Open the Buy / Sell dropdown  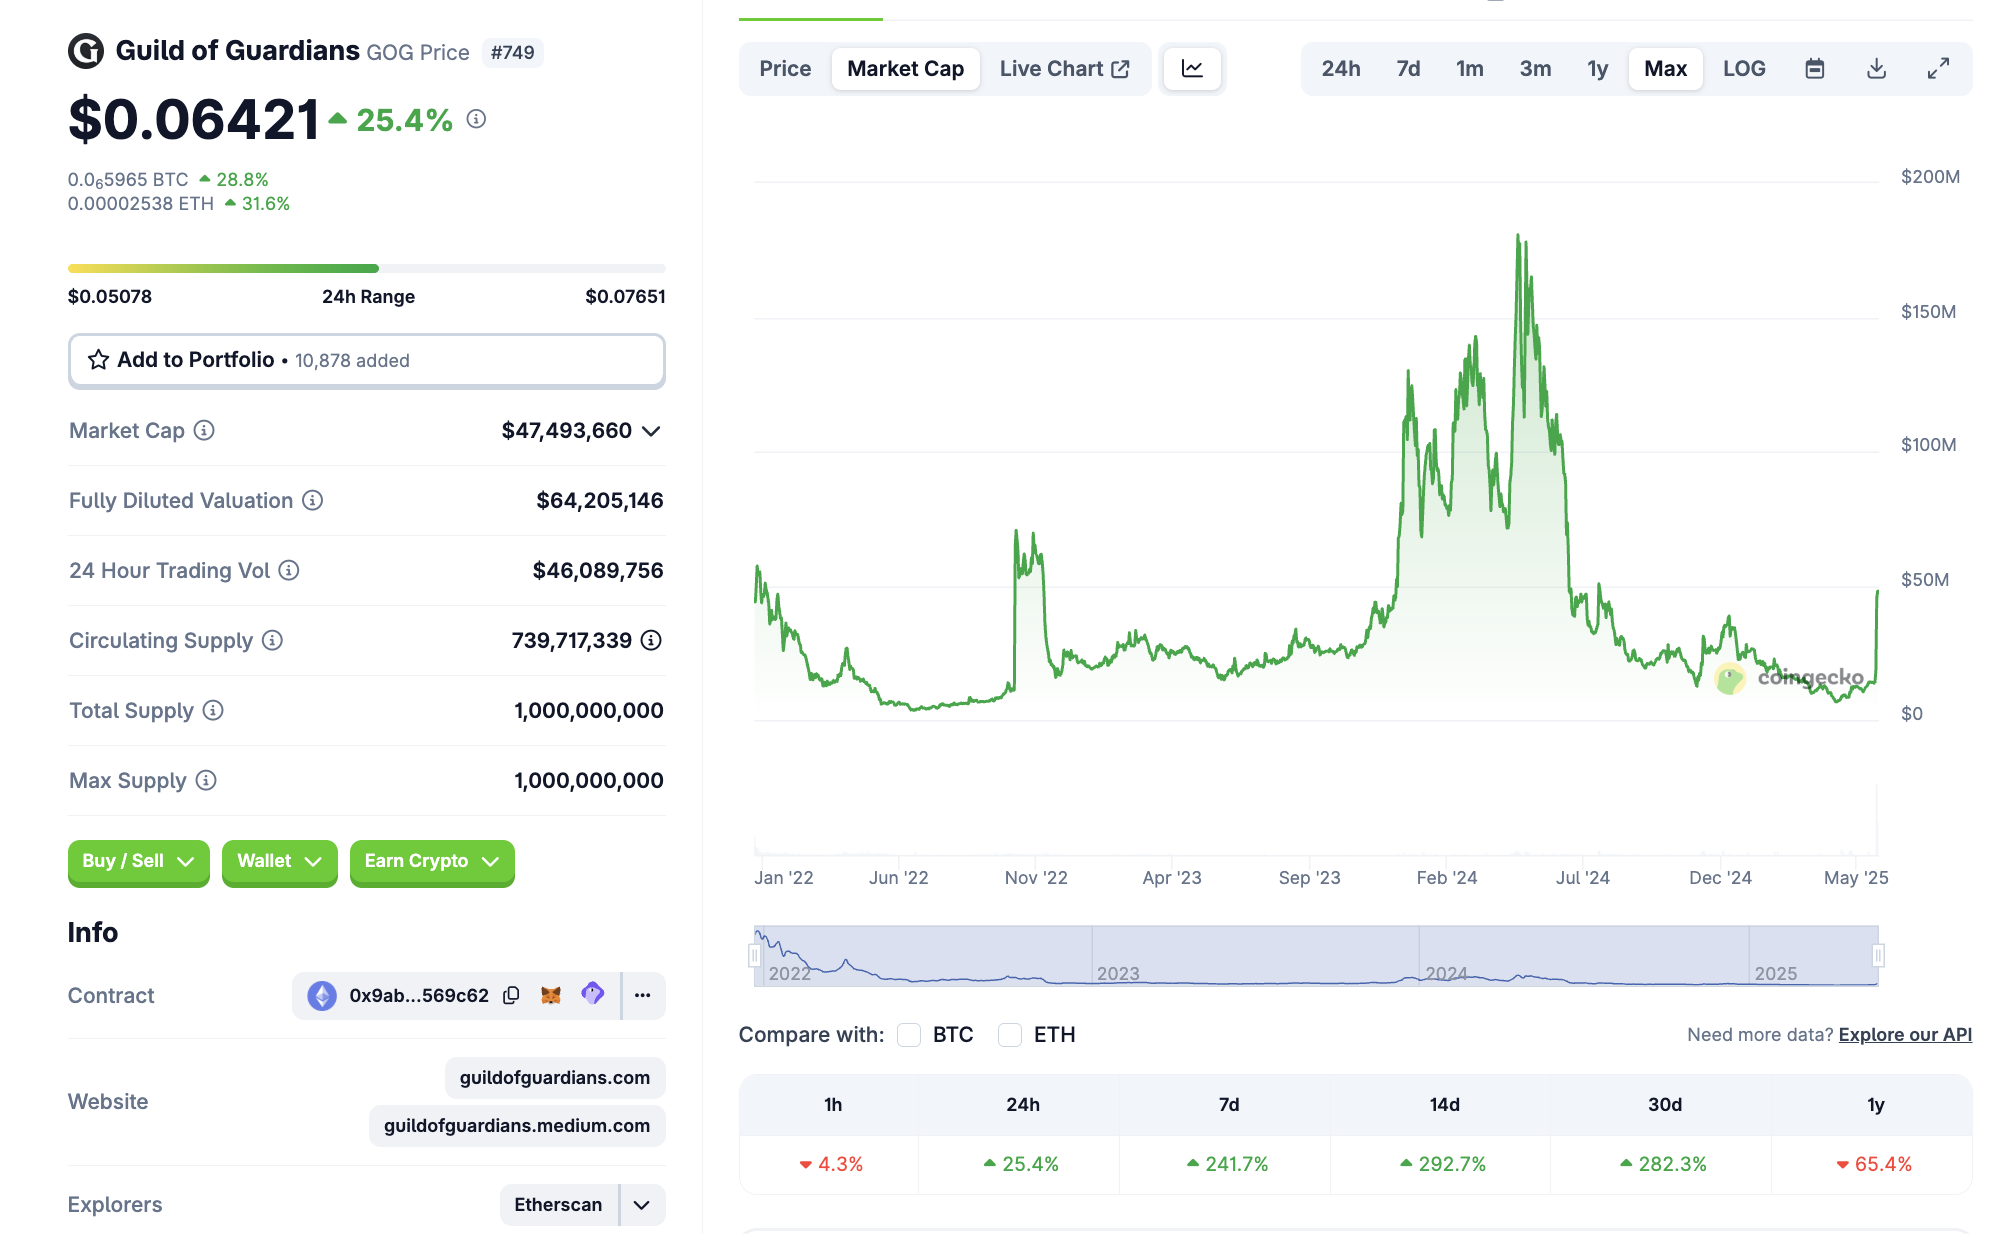[138, 861]
